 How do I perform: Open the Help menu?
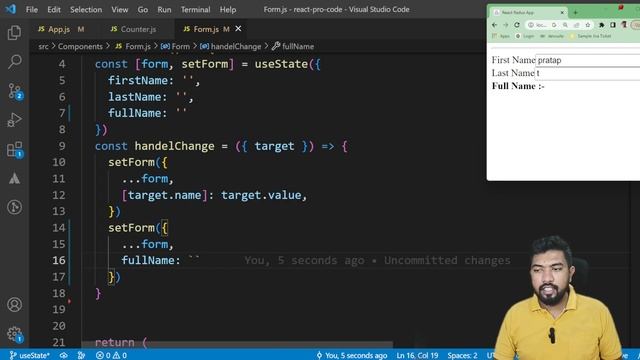click(228, 9)
